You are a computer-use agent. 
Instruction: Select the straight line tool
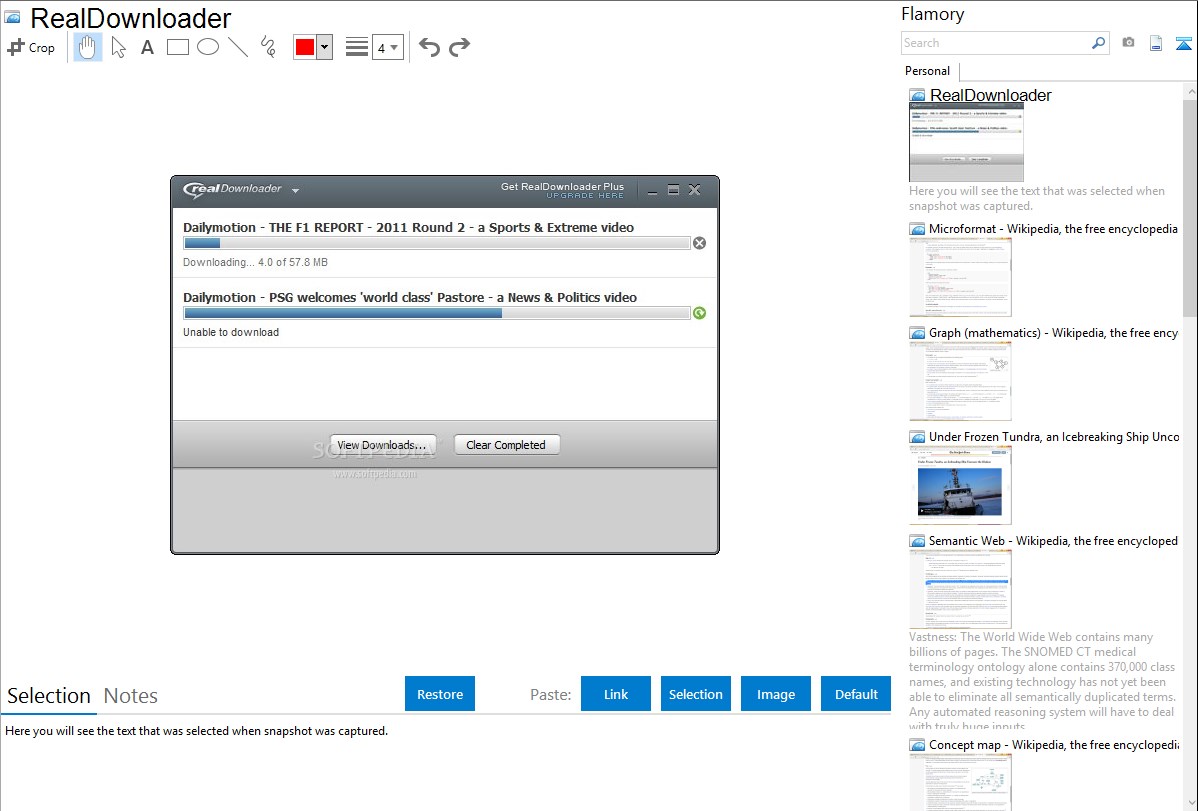tap(238, 47)
